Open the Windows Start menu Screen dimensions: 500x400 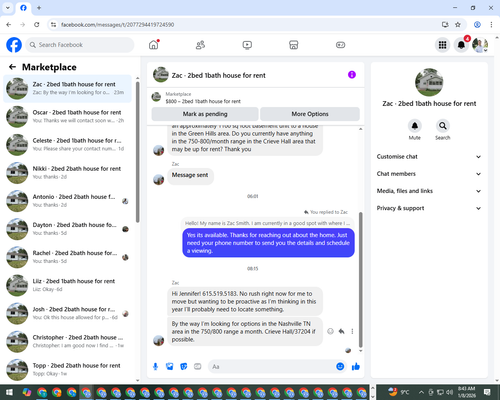pos(9,392)
